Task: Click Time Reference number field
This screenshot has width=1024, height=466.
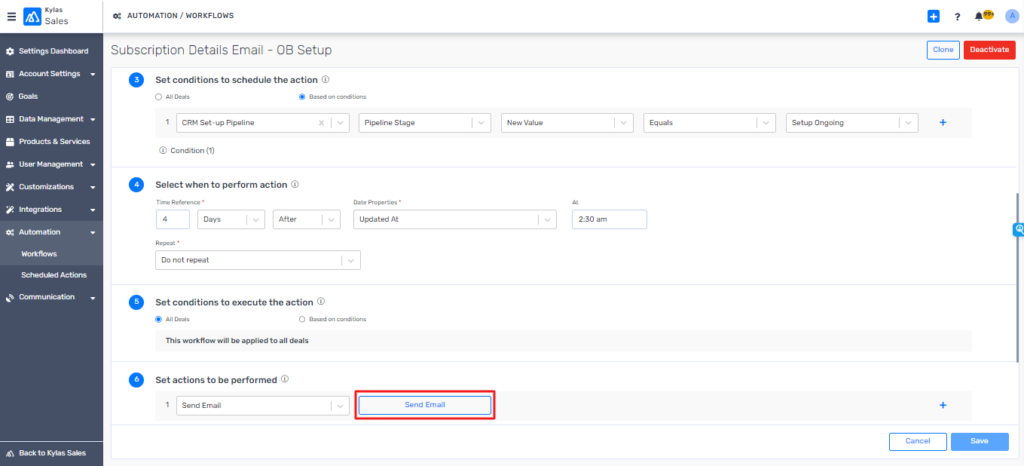Action: tap(172, 219)
